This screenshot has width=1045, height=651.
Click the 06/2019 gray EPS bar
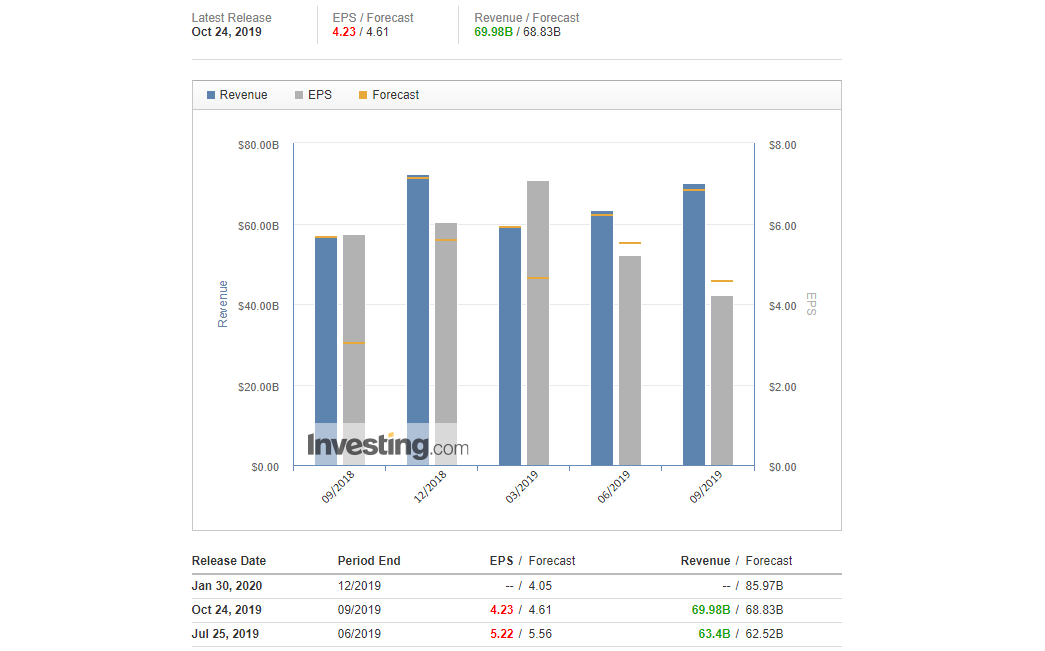(630, 360)
